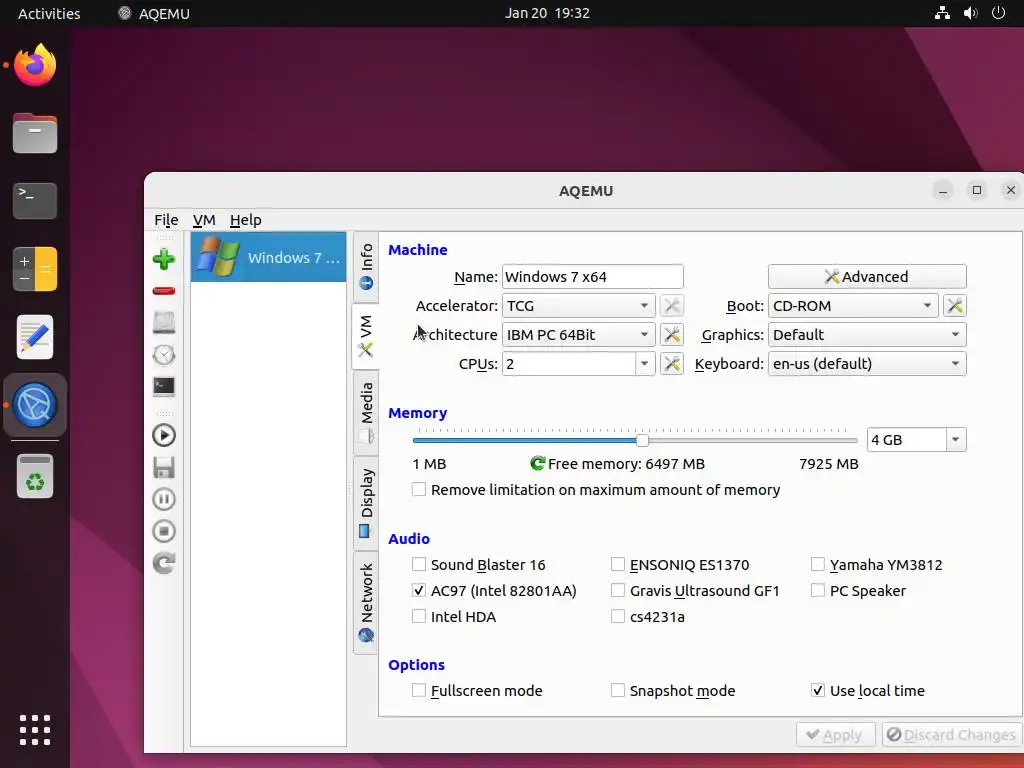Launch Firefox from the dock
Screen dimensions: 1024x768
(35, 65)
